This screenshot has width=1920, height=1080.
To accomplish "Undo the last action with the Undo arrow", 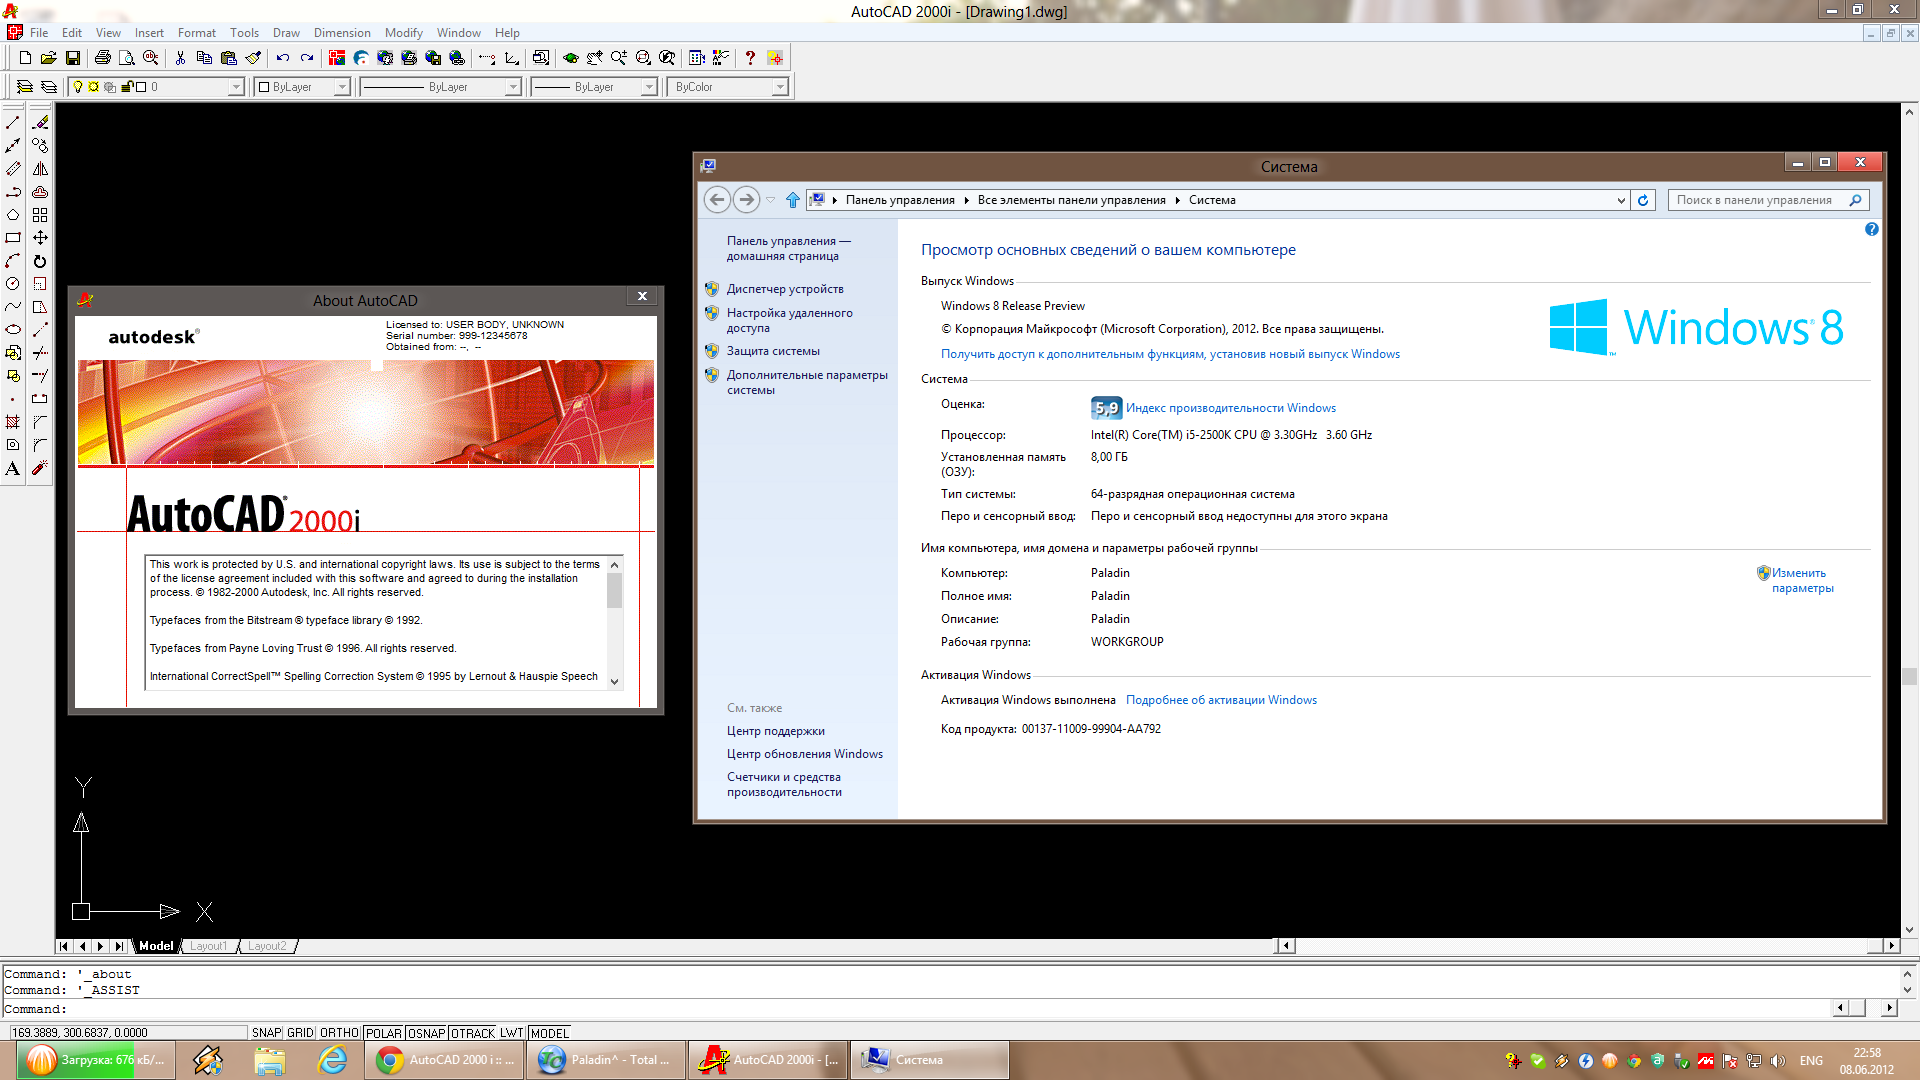I will (x=283, y=58).
